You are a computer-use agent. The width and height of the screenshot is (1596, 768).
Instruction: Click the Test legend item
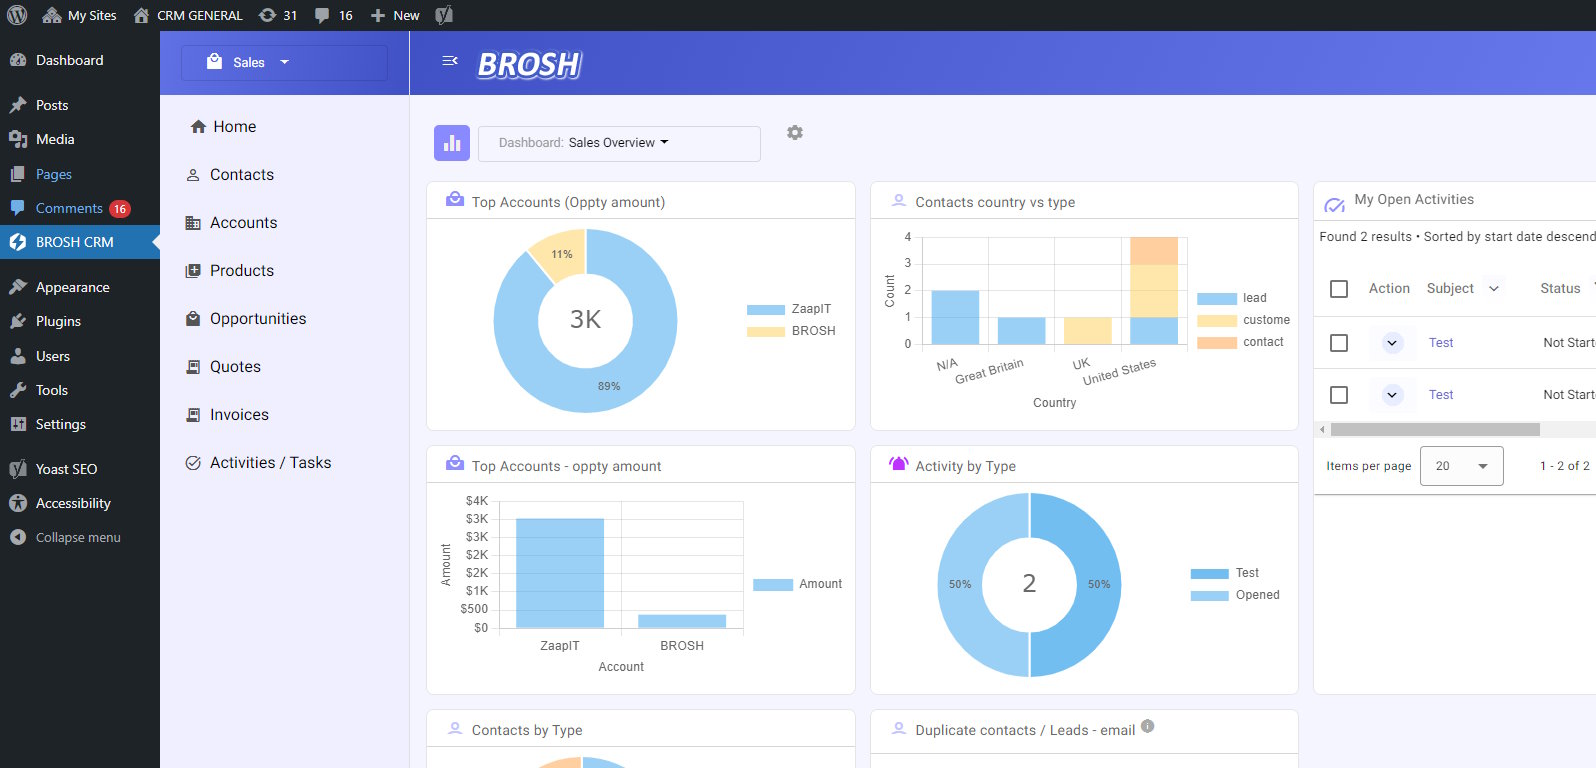[x=1225, y=573]
